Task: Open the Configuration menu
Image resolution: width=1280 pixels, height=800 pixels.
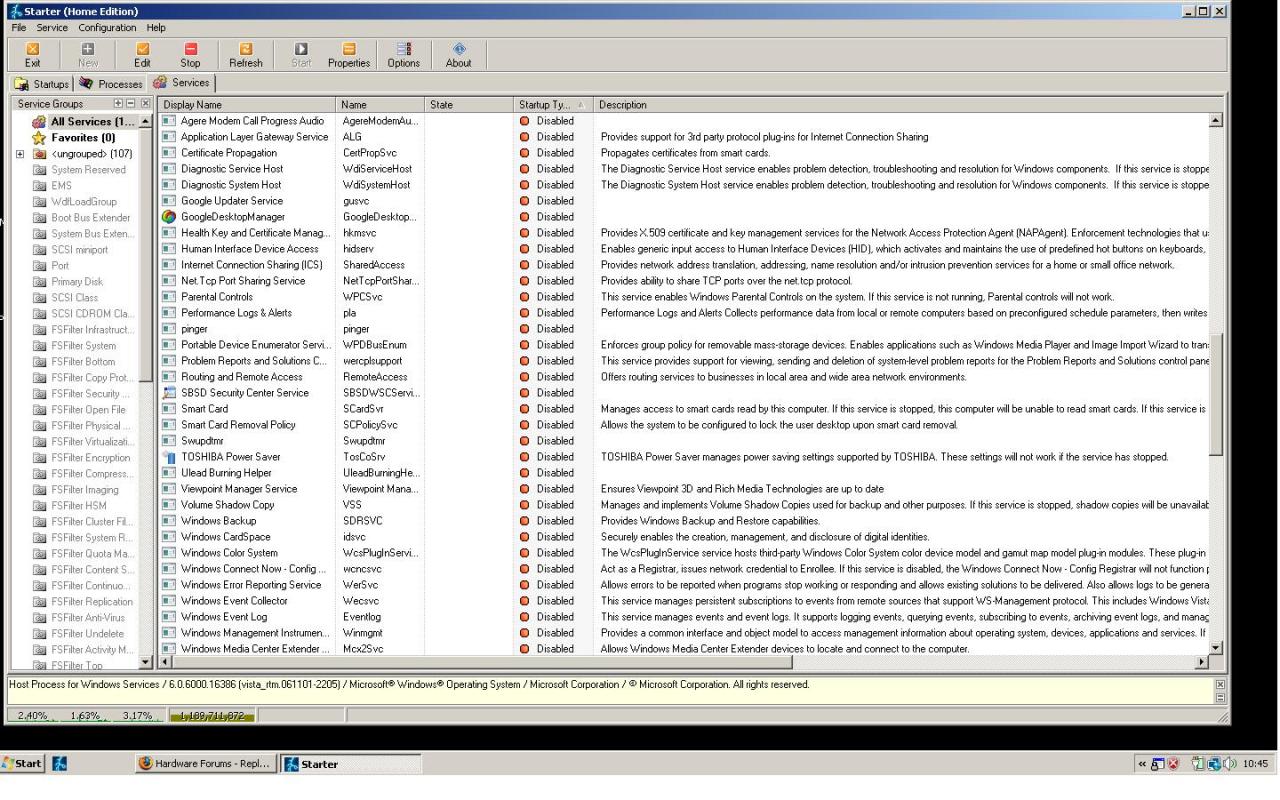Action: pyautogui.click(x=107, y=28)
